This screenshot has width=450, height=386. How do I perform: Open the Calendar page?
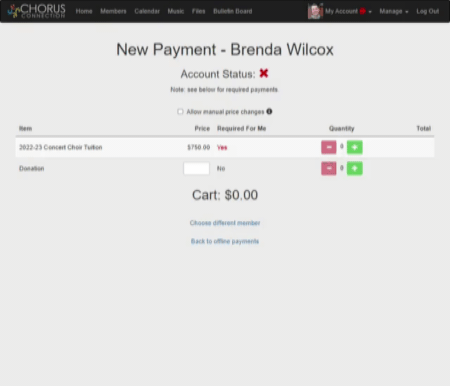(147, 11)
